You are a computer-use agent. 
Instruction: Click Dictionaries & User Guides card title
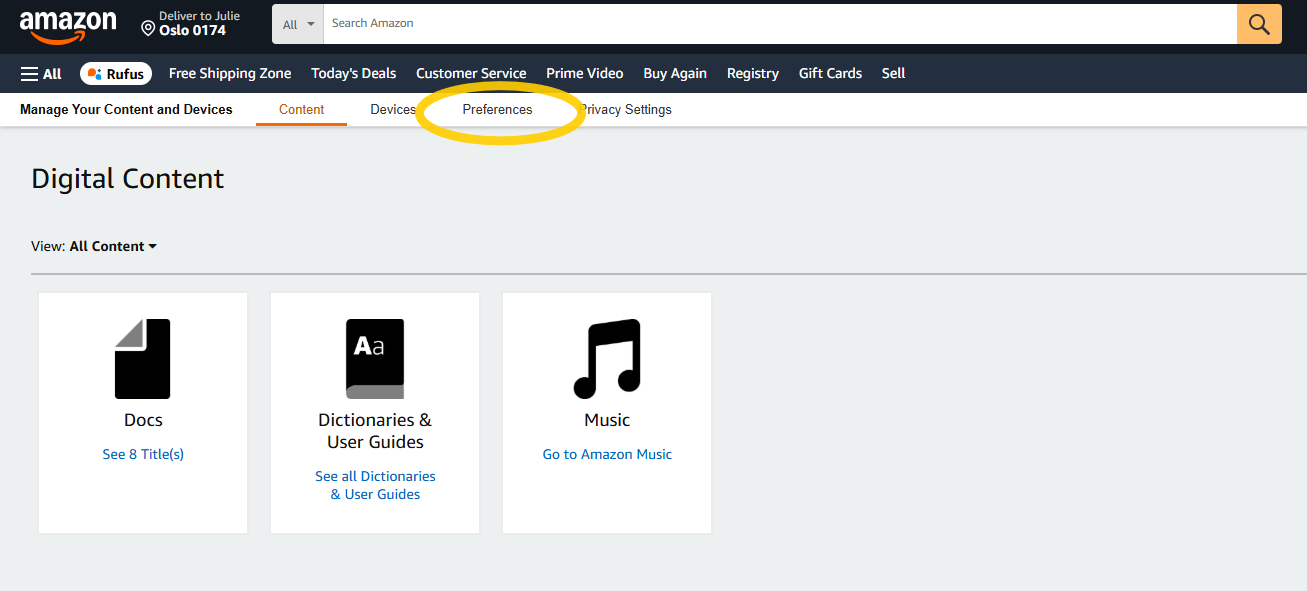375,431
